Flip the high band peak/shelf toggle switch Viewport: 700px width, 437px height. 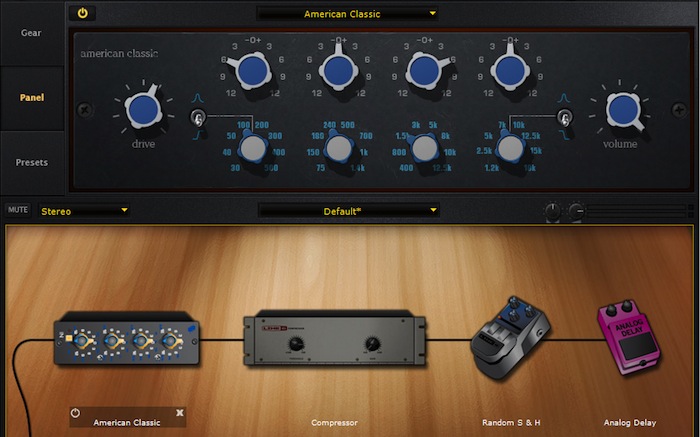564,118
